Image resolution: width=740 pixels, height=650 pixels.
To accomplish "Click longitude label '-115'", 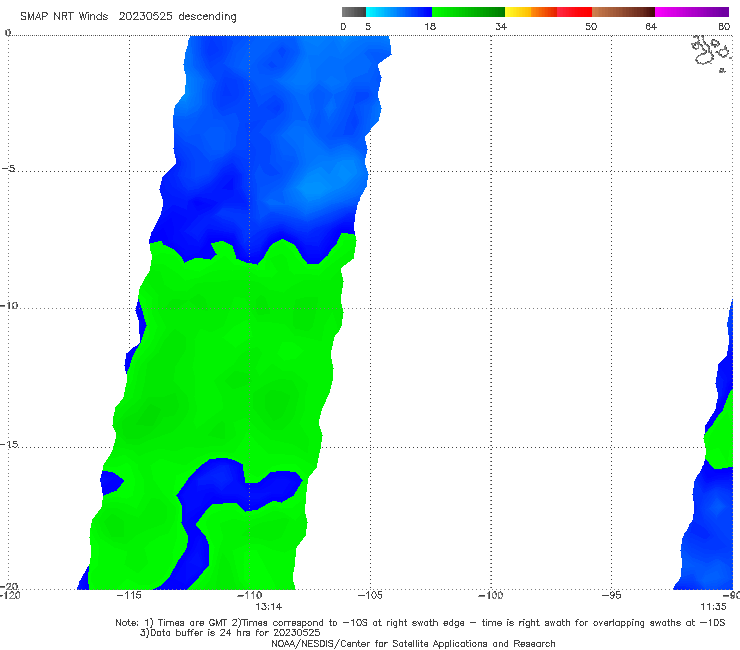I will coord(129,595).
